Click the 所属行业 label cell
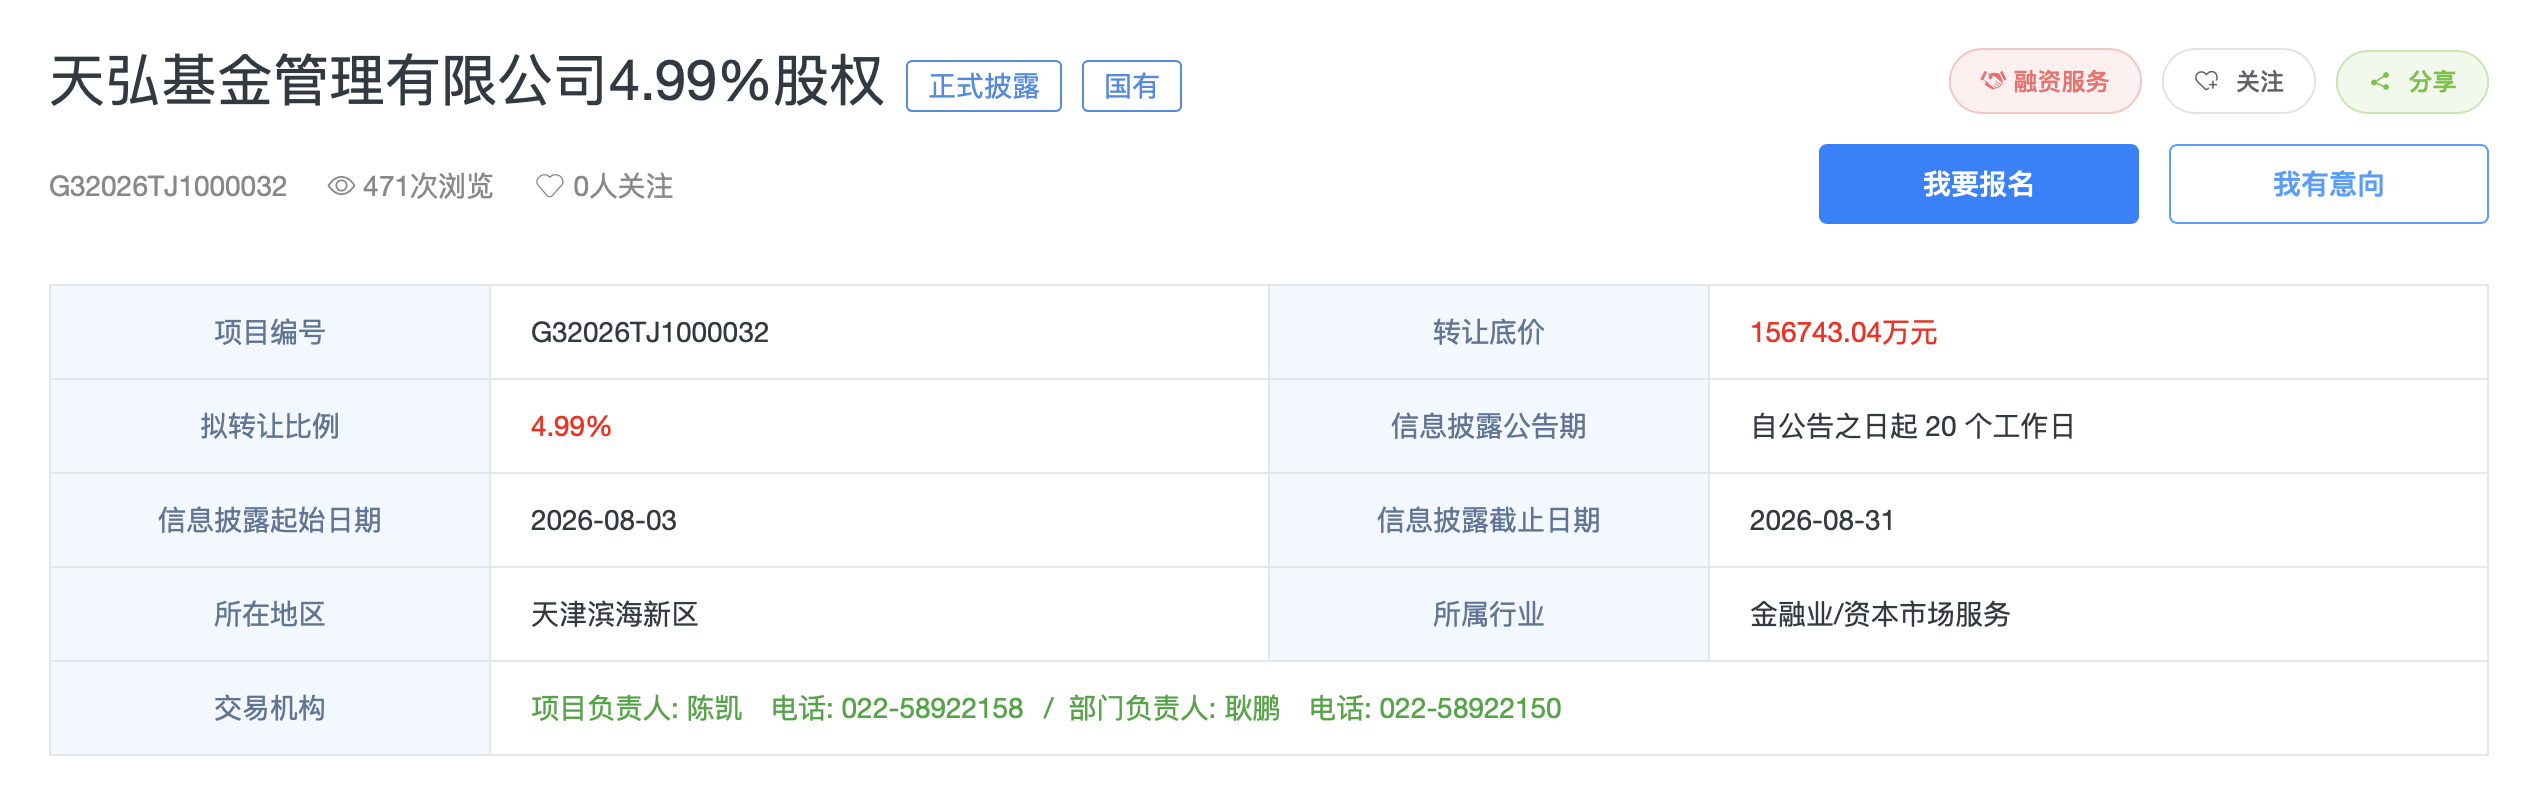 coord(1489,614)
